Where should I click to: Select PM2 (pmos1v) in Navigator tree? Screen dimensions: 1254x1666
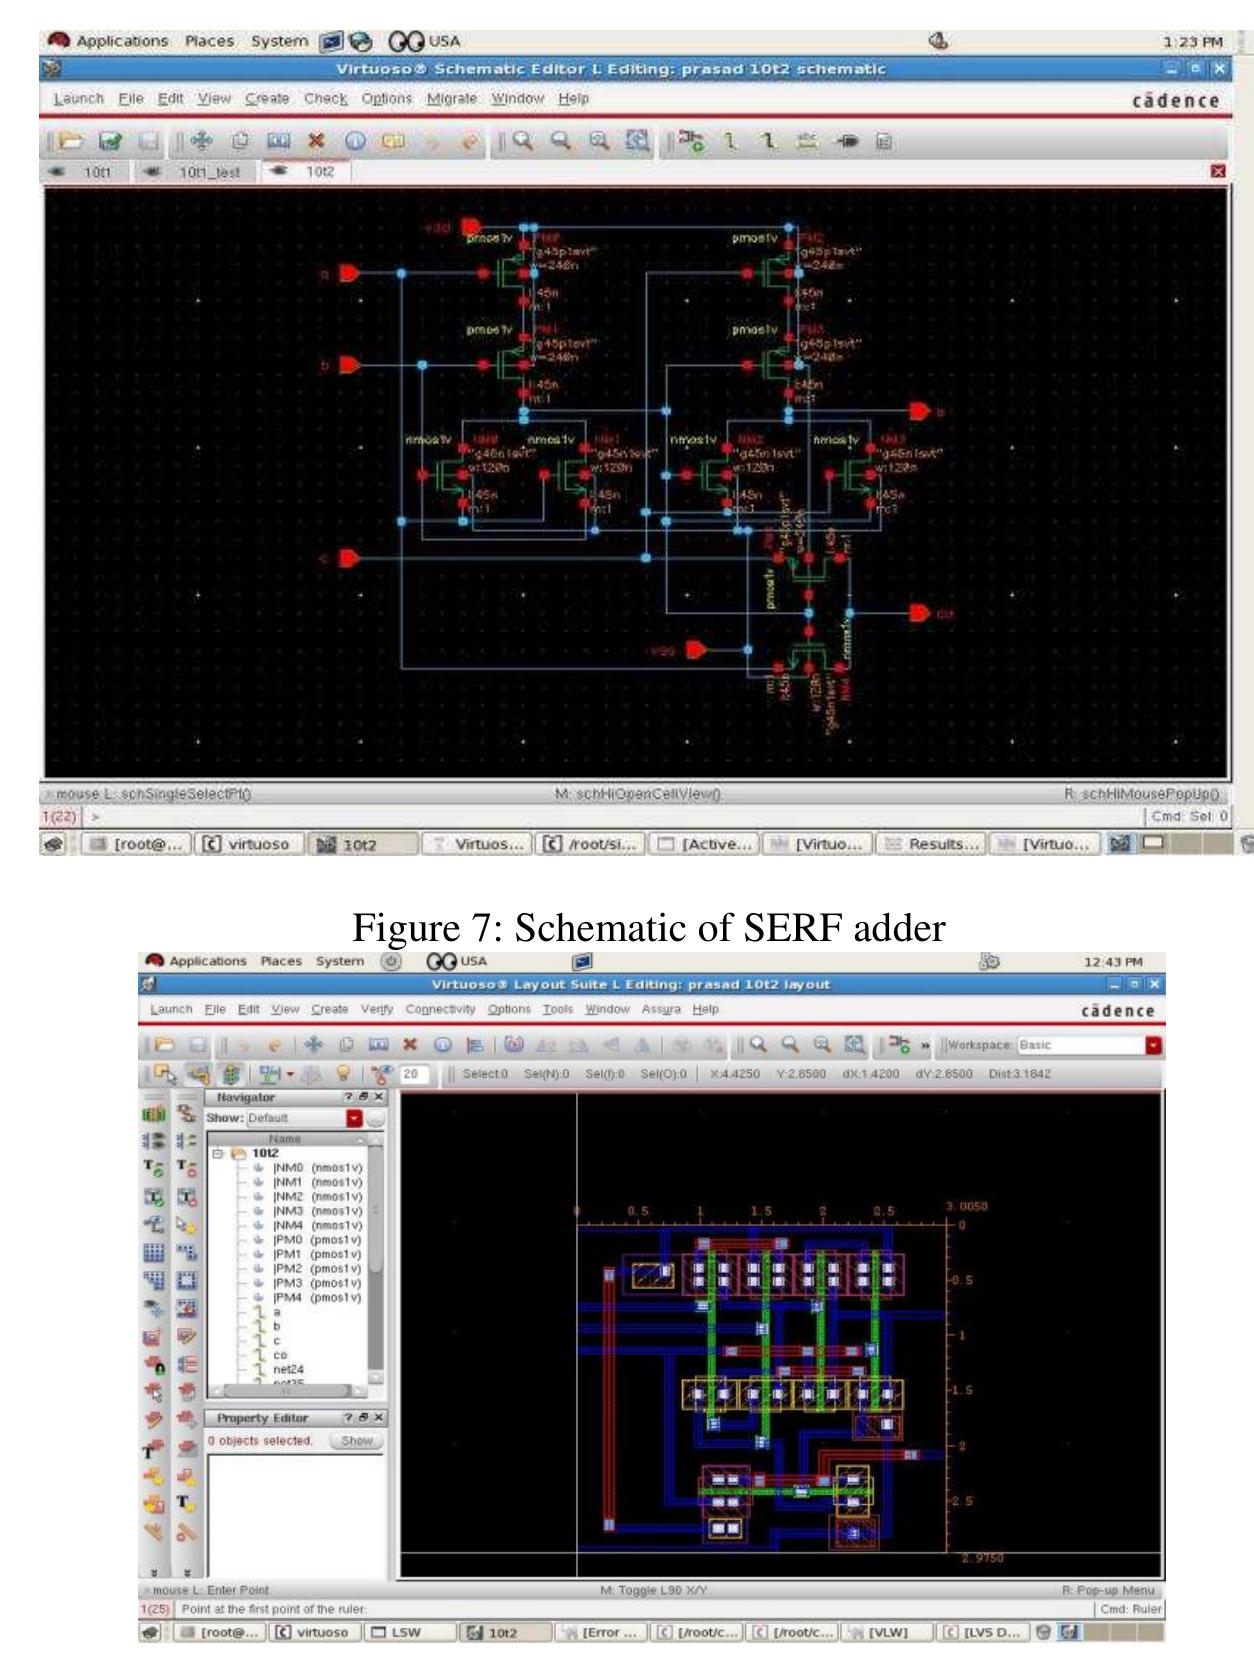point(317,1268)
